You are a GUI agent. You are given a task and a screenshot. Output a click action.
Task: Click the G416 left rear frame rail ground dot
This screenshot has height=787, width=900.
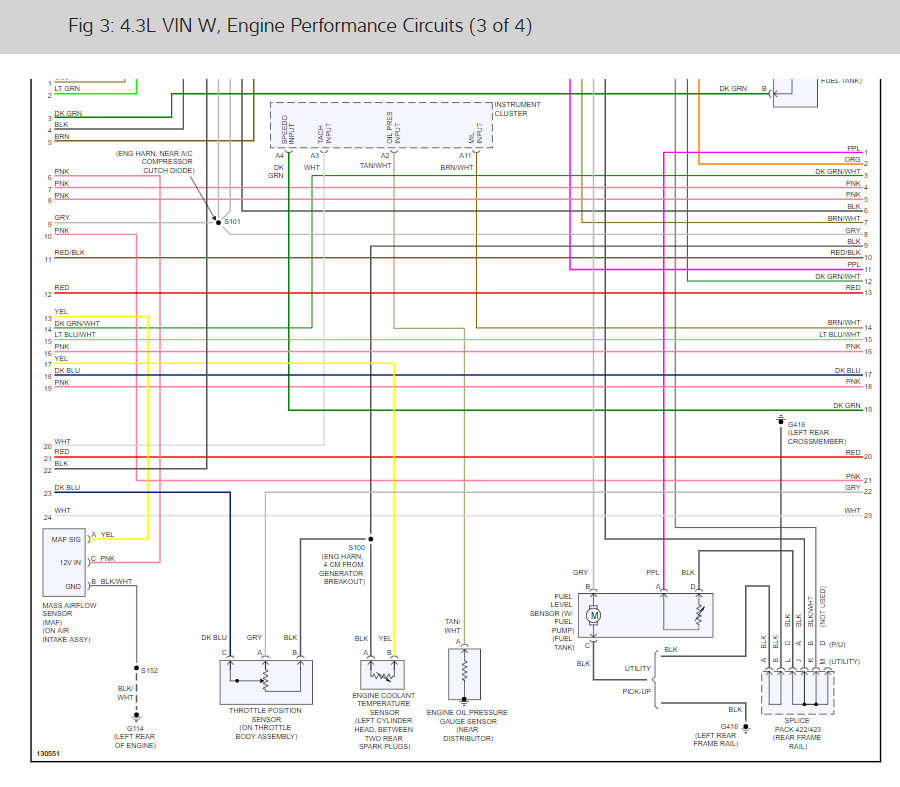click(x=746, y=727)
